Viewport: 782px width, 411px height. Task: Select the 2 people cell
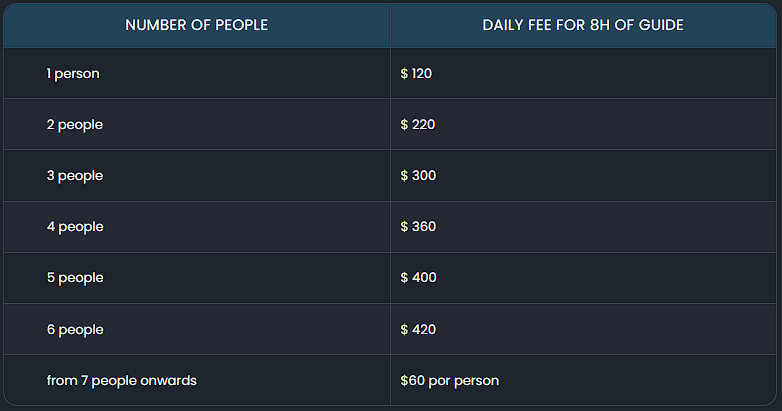click(196, 124)
